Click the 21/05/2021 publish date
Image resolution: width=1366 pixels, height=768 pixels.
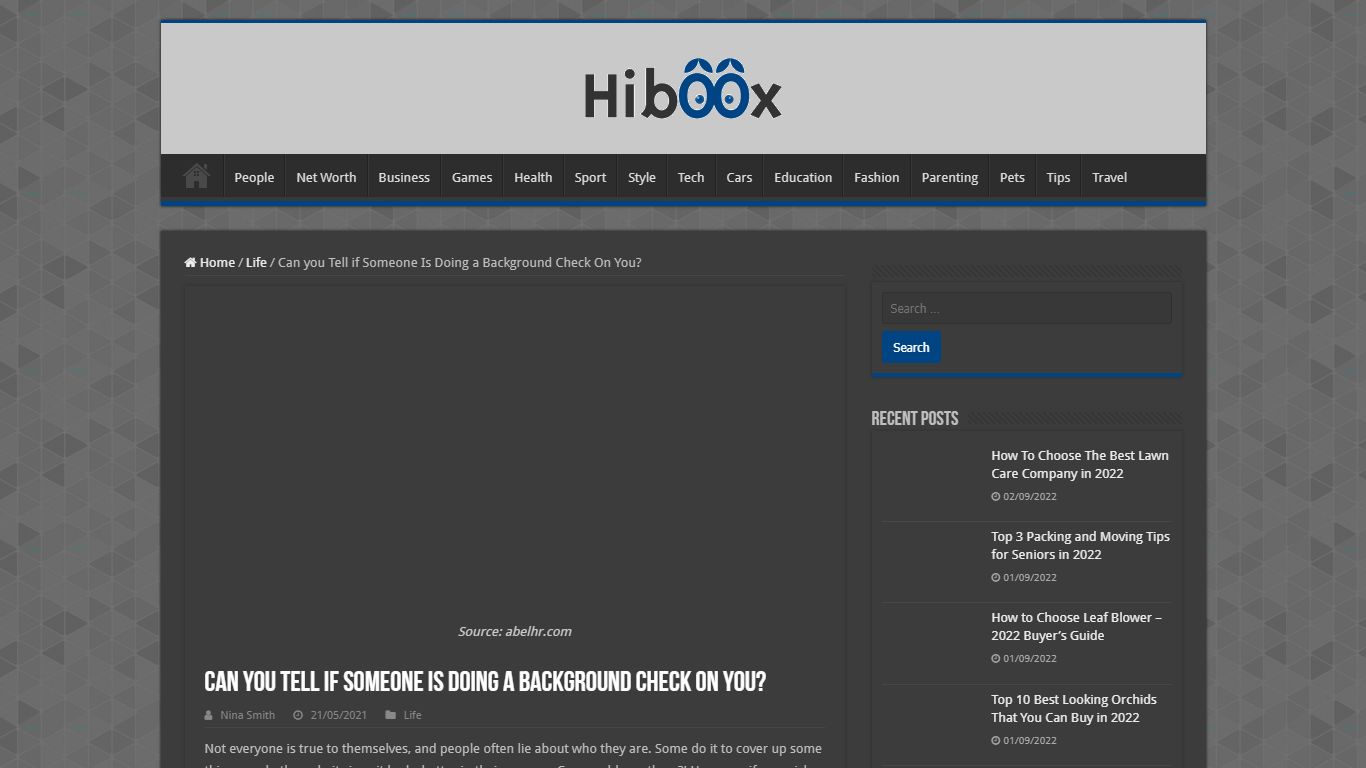pos(338,715)
